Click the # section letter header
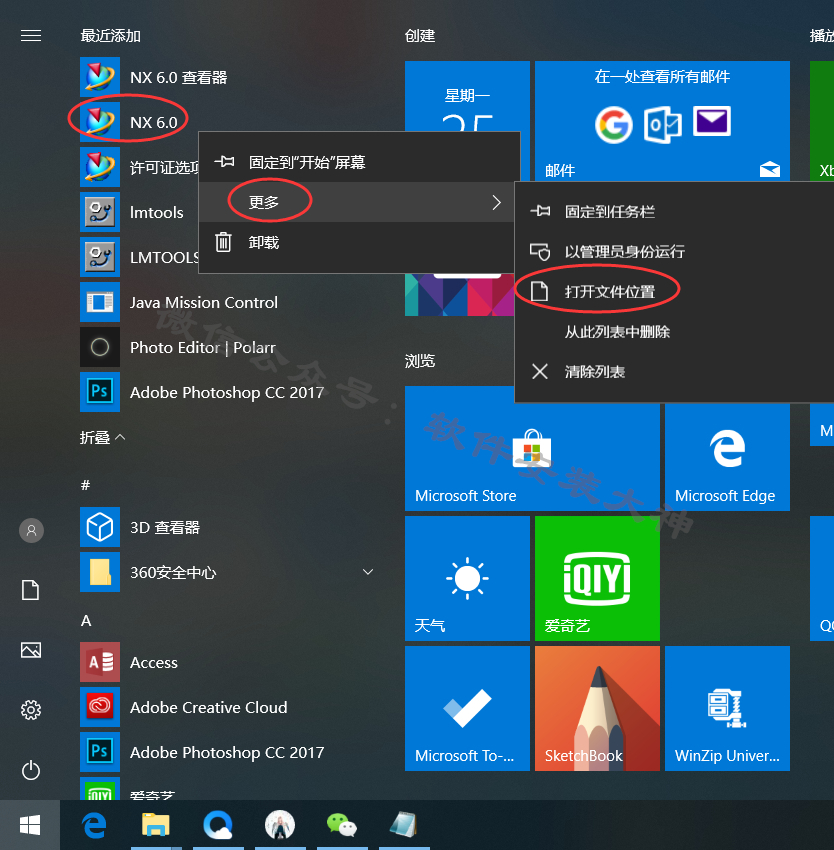This screenshot has height=850, width=834. tap(85, 485)
